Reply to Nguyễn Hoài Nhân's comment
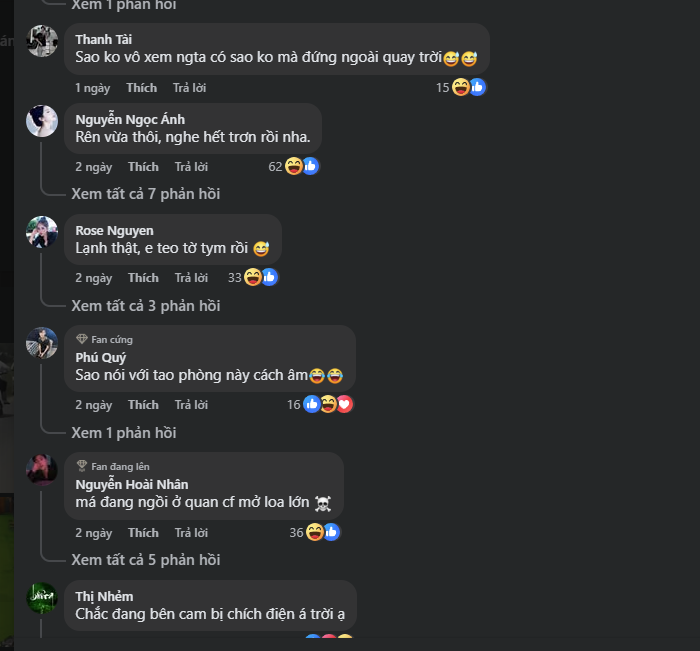Image resolution: width=700 pixels, height=651 pixels. 191,533
